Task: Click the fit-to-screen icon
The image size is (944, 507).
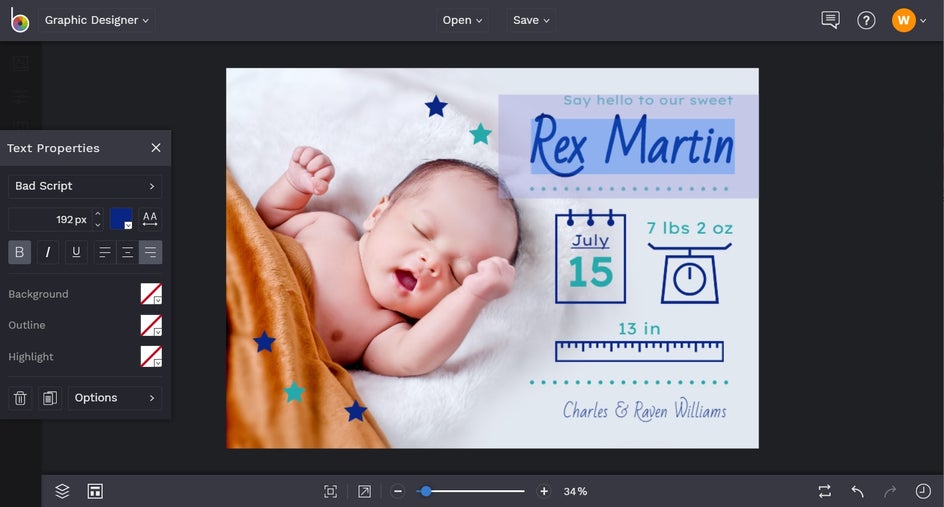Action: 331,491
